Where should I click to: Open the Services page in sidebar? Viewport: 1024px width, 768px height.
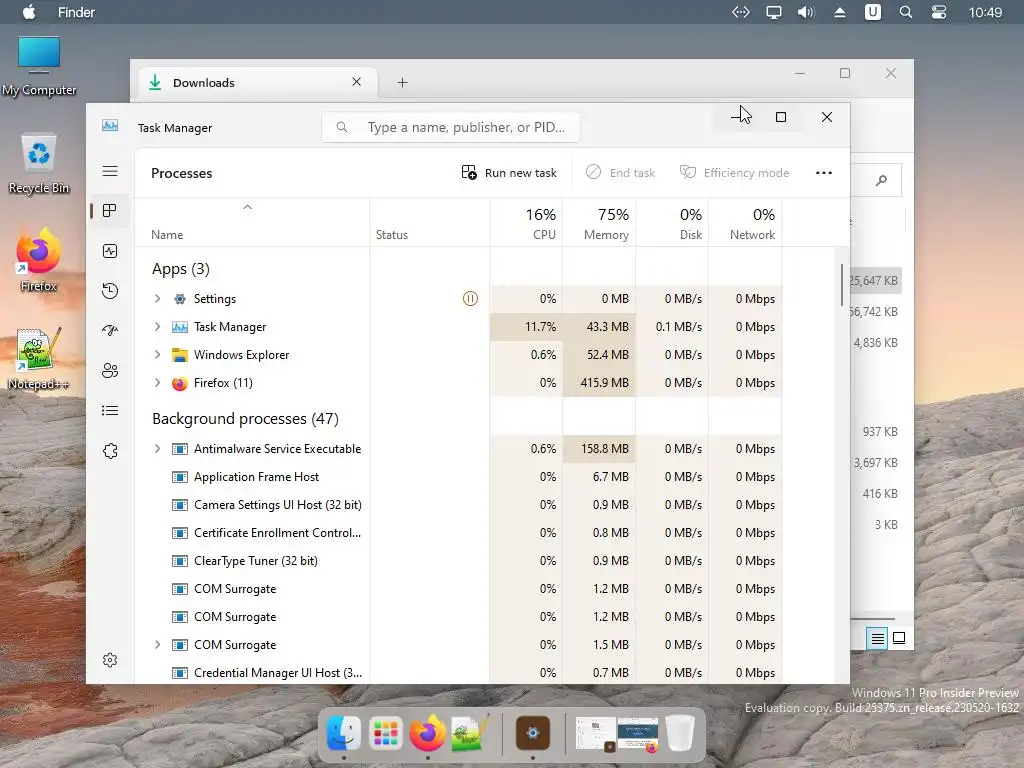[x=110, y=451]
